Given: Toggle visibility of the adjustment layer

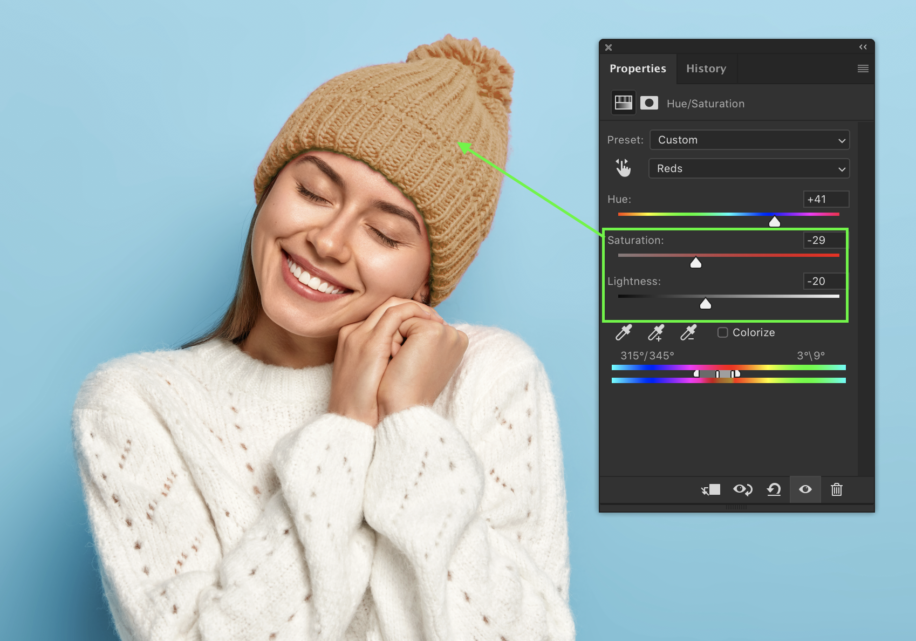Looking at the screenshot, I should [804, 490].
